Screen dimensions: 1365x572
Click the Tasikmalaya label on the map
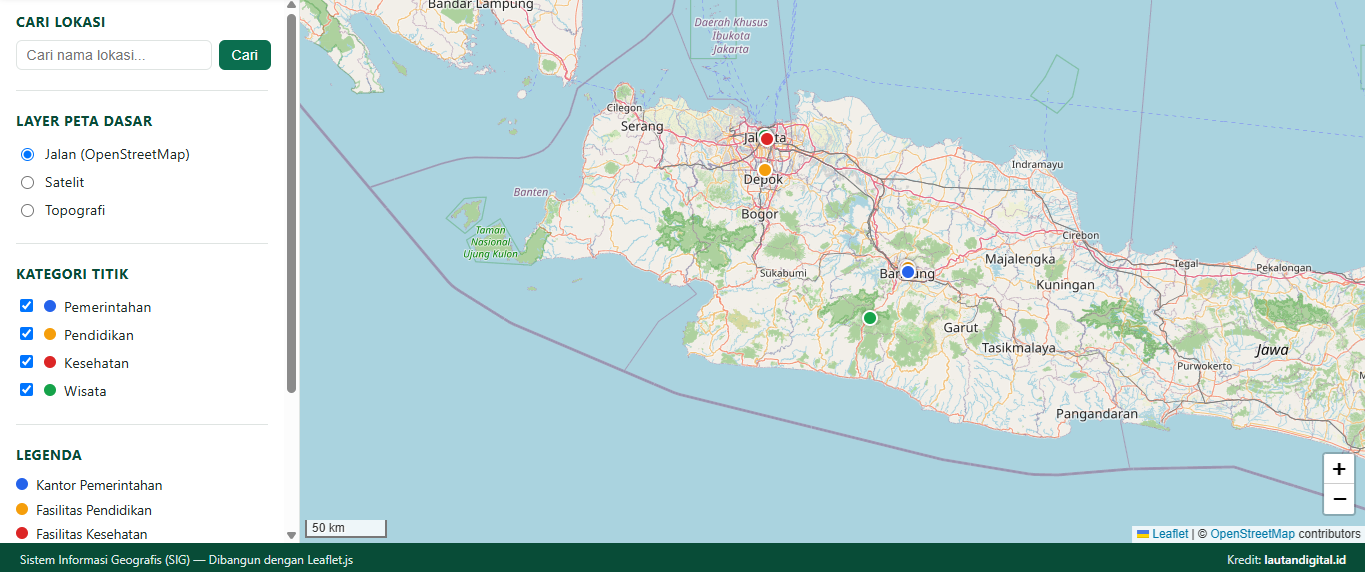[x=1019, y=348]
